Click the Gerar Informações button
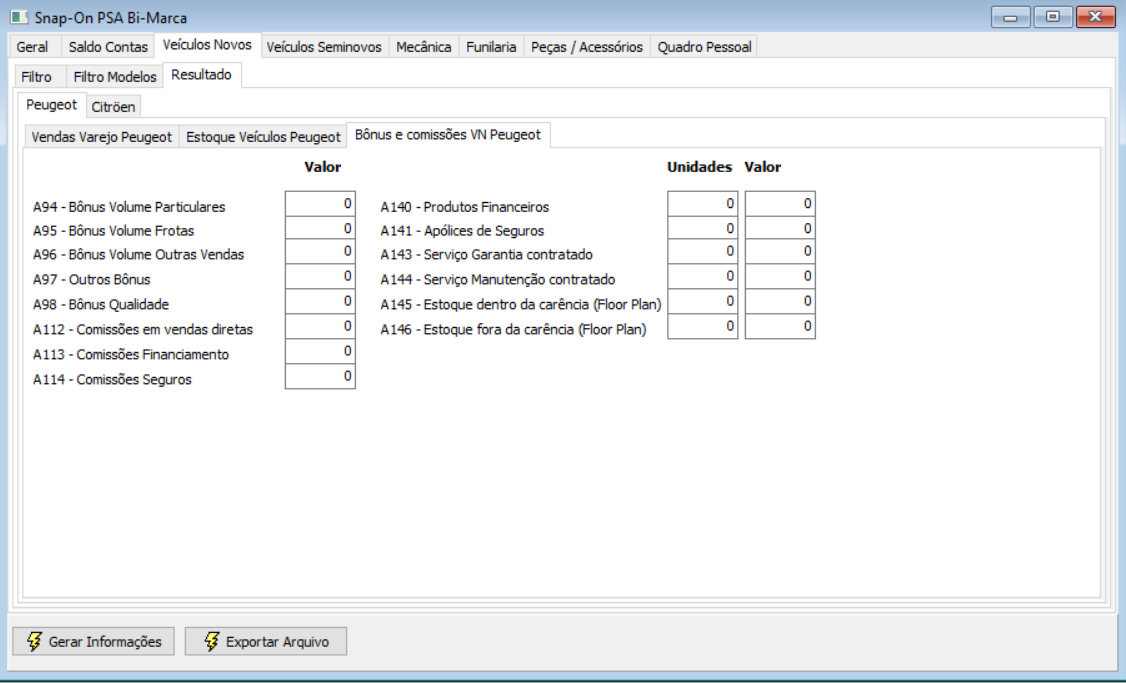1126x683 pixels. 93,641
